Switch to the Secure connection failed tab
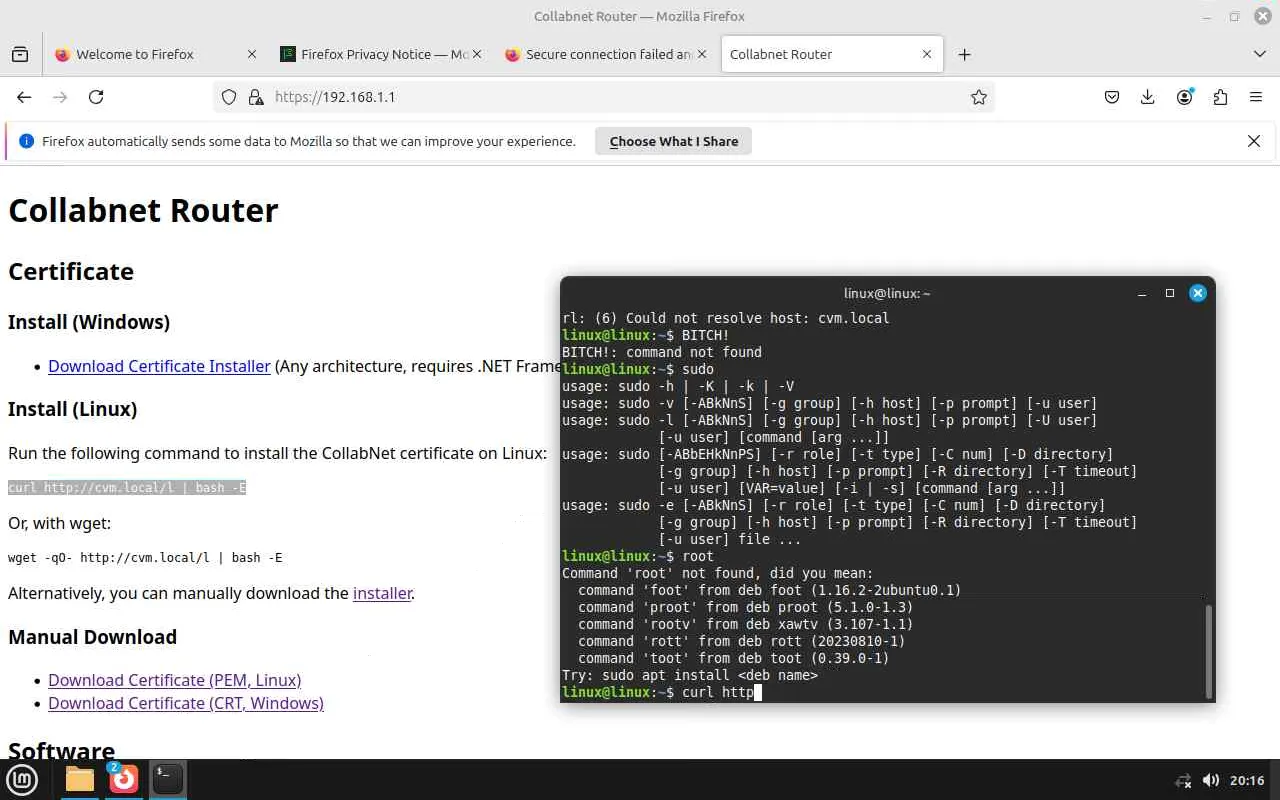1280x800 pixels. click(606, 55)
